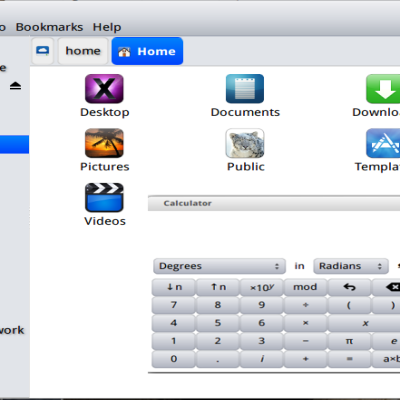Open the Pictures folder icon
The height and width of the screenshot is (400, 400).
(x=104, y=143)
